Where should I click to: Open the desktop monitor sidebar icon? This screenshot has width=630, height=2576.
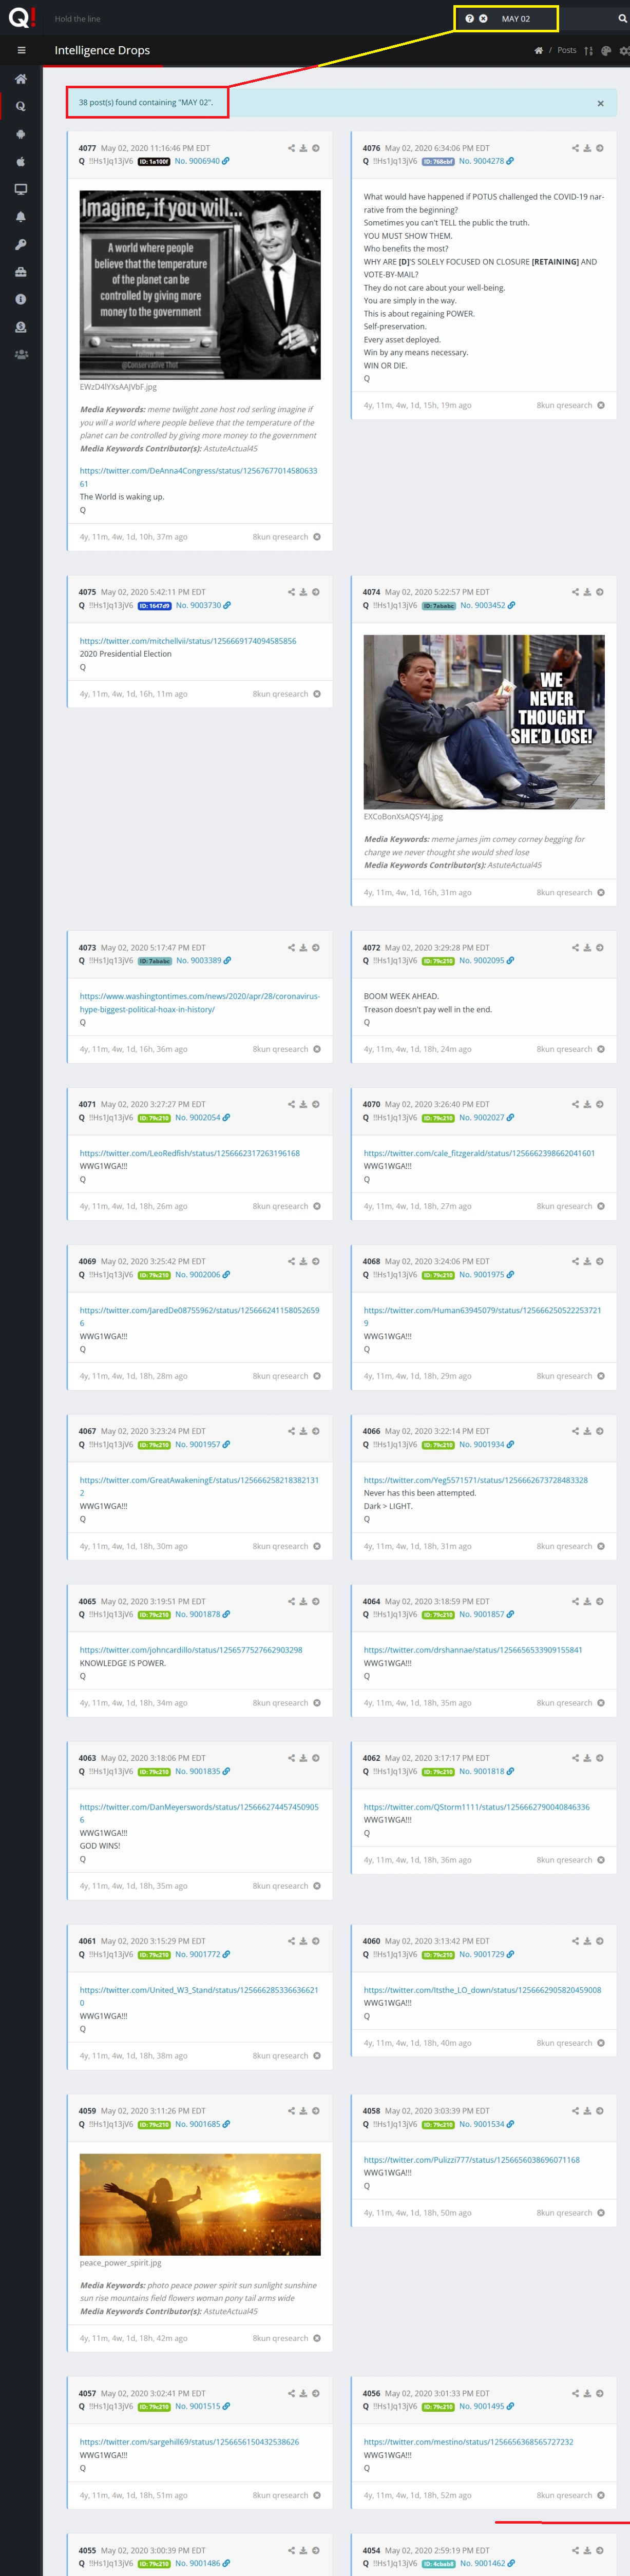(x=21, y=189)
